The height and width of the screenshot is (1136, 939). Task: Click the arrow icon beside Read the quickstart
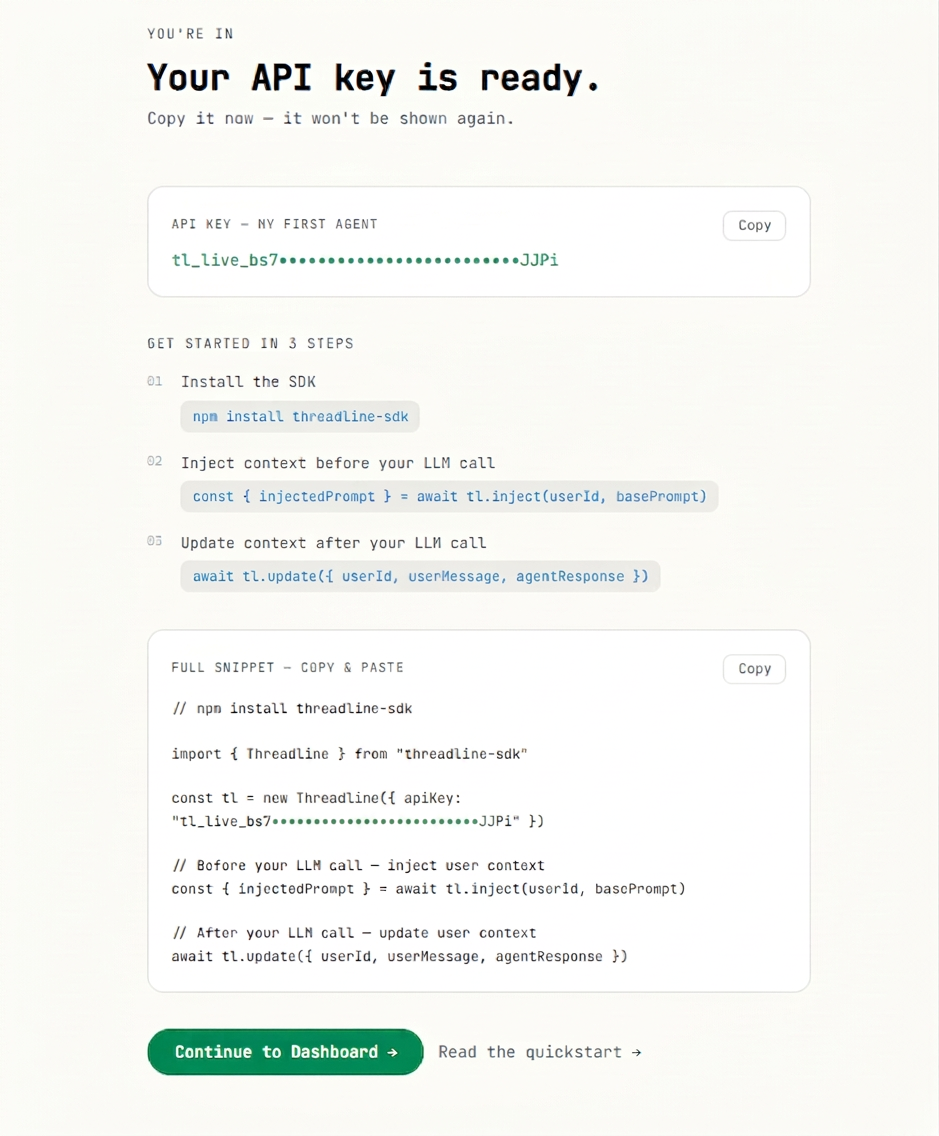point(637,1051)
